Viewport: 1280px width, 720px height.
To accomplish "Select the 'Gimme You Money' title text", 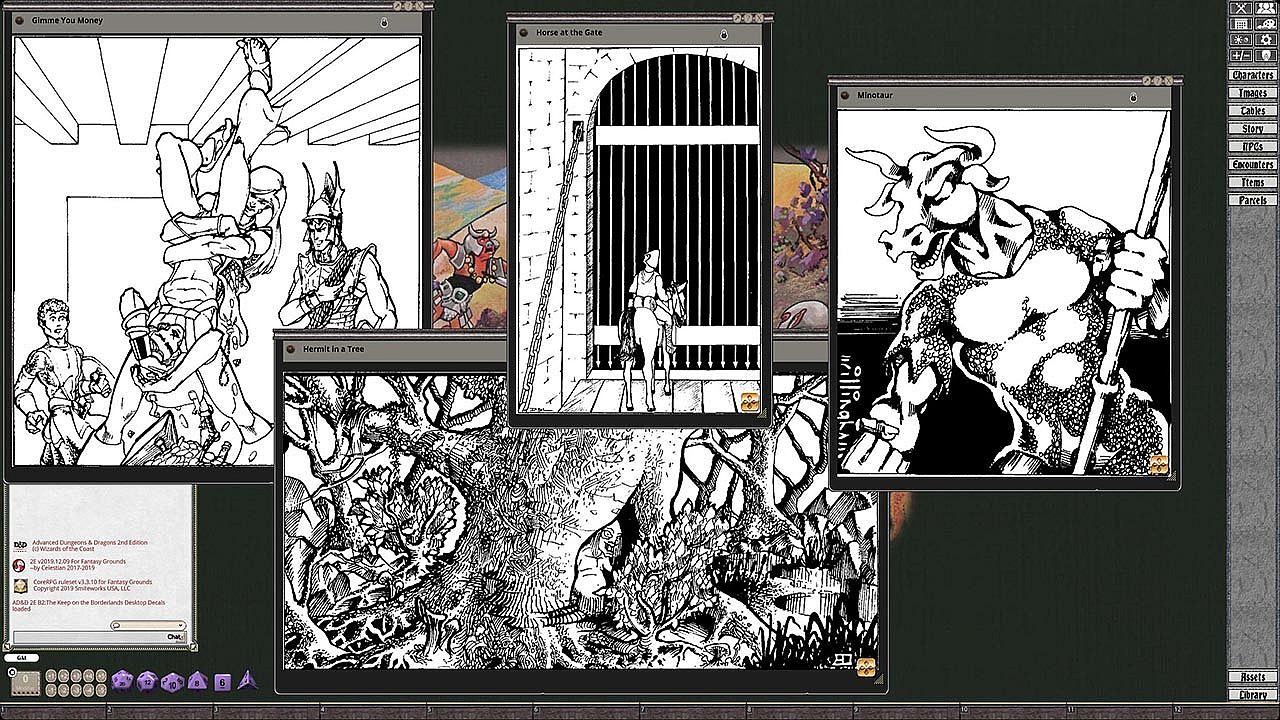I will click(67, 20).
